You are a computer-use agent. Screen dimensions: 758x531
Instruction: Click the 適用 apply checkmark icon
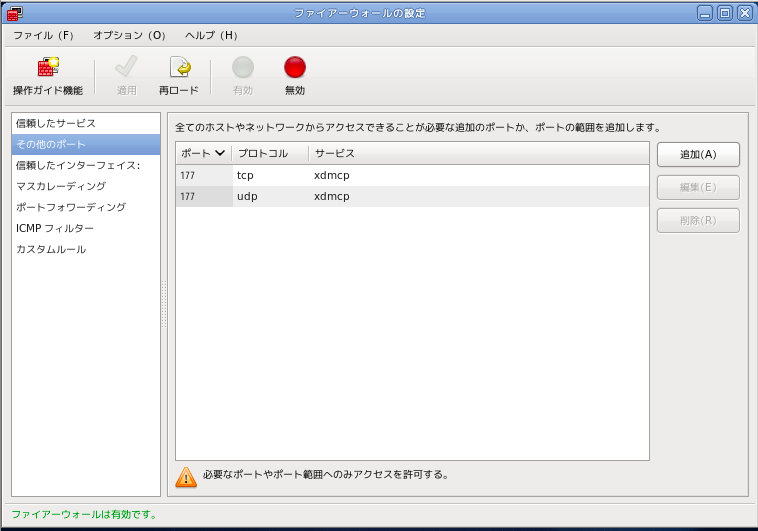(126, 68)
